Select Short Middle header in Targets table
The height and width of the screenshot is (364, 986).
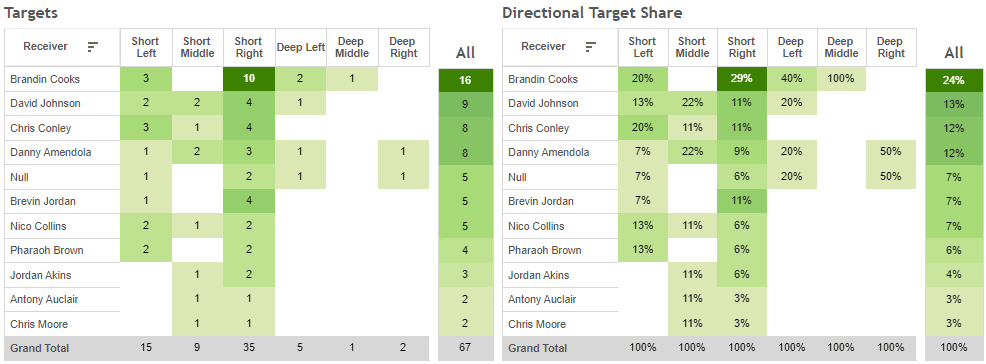pos(197,47)
